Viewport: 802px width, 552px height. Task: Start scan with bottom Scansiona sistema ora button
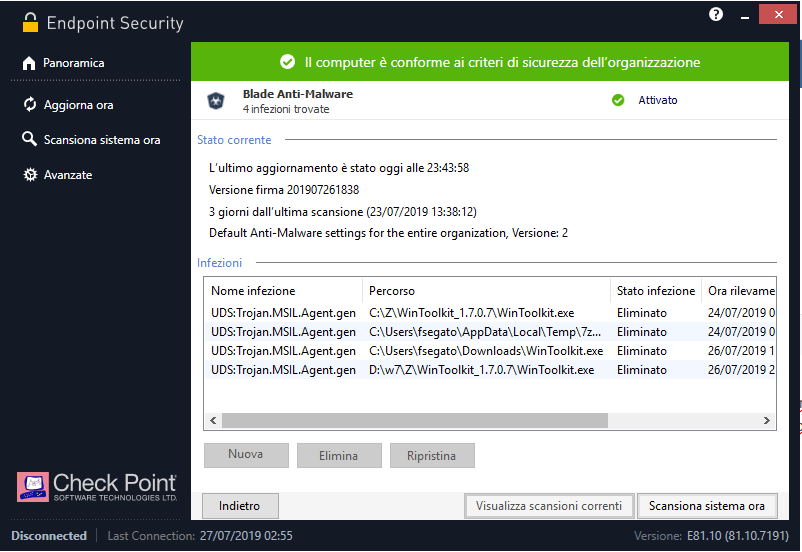point(707,505)
